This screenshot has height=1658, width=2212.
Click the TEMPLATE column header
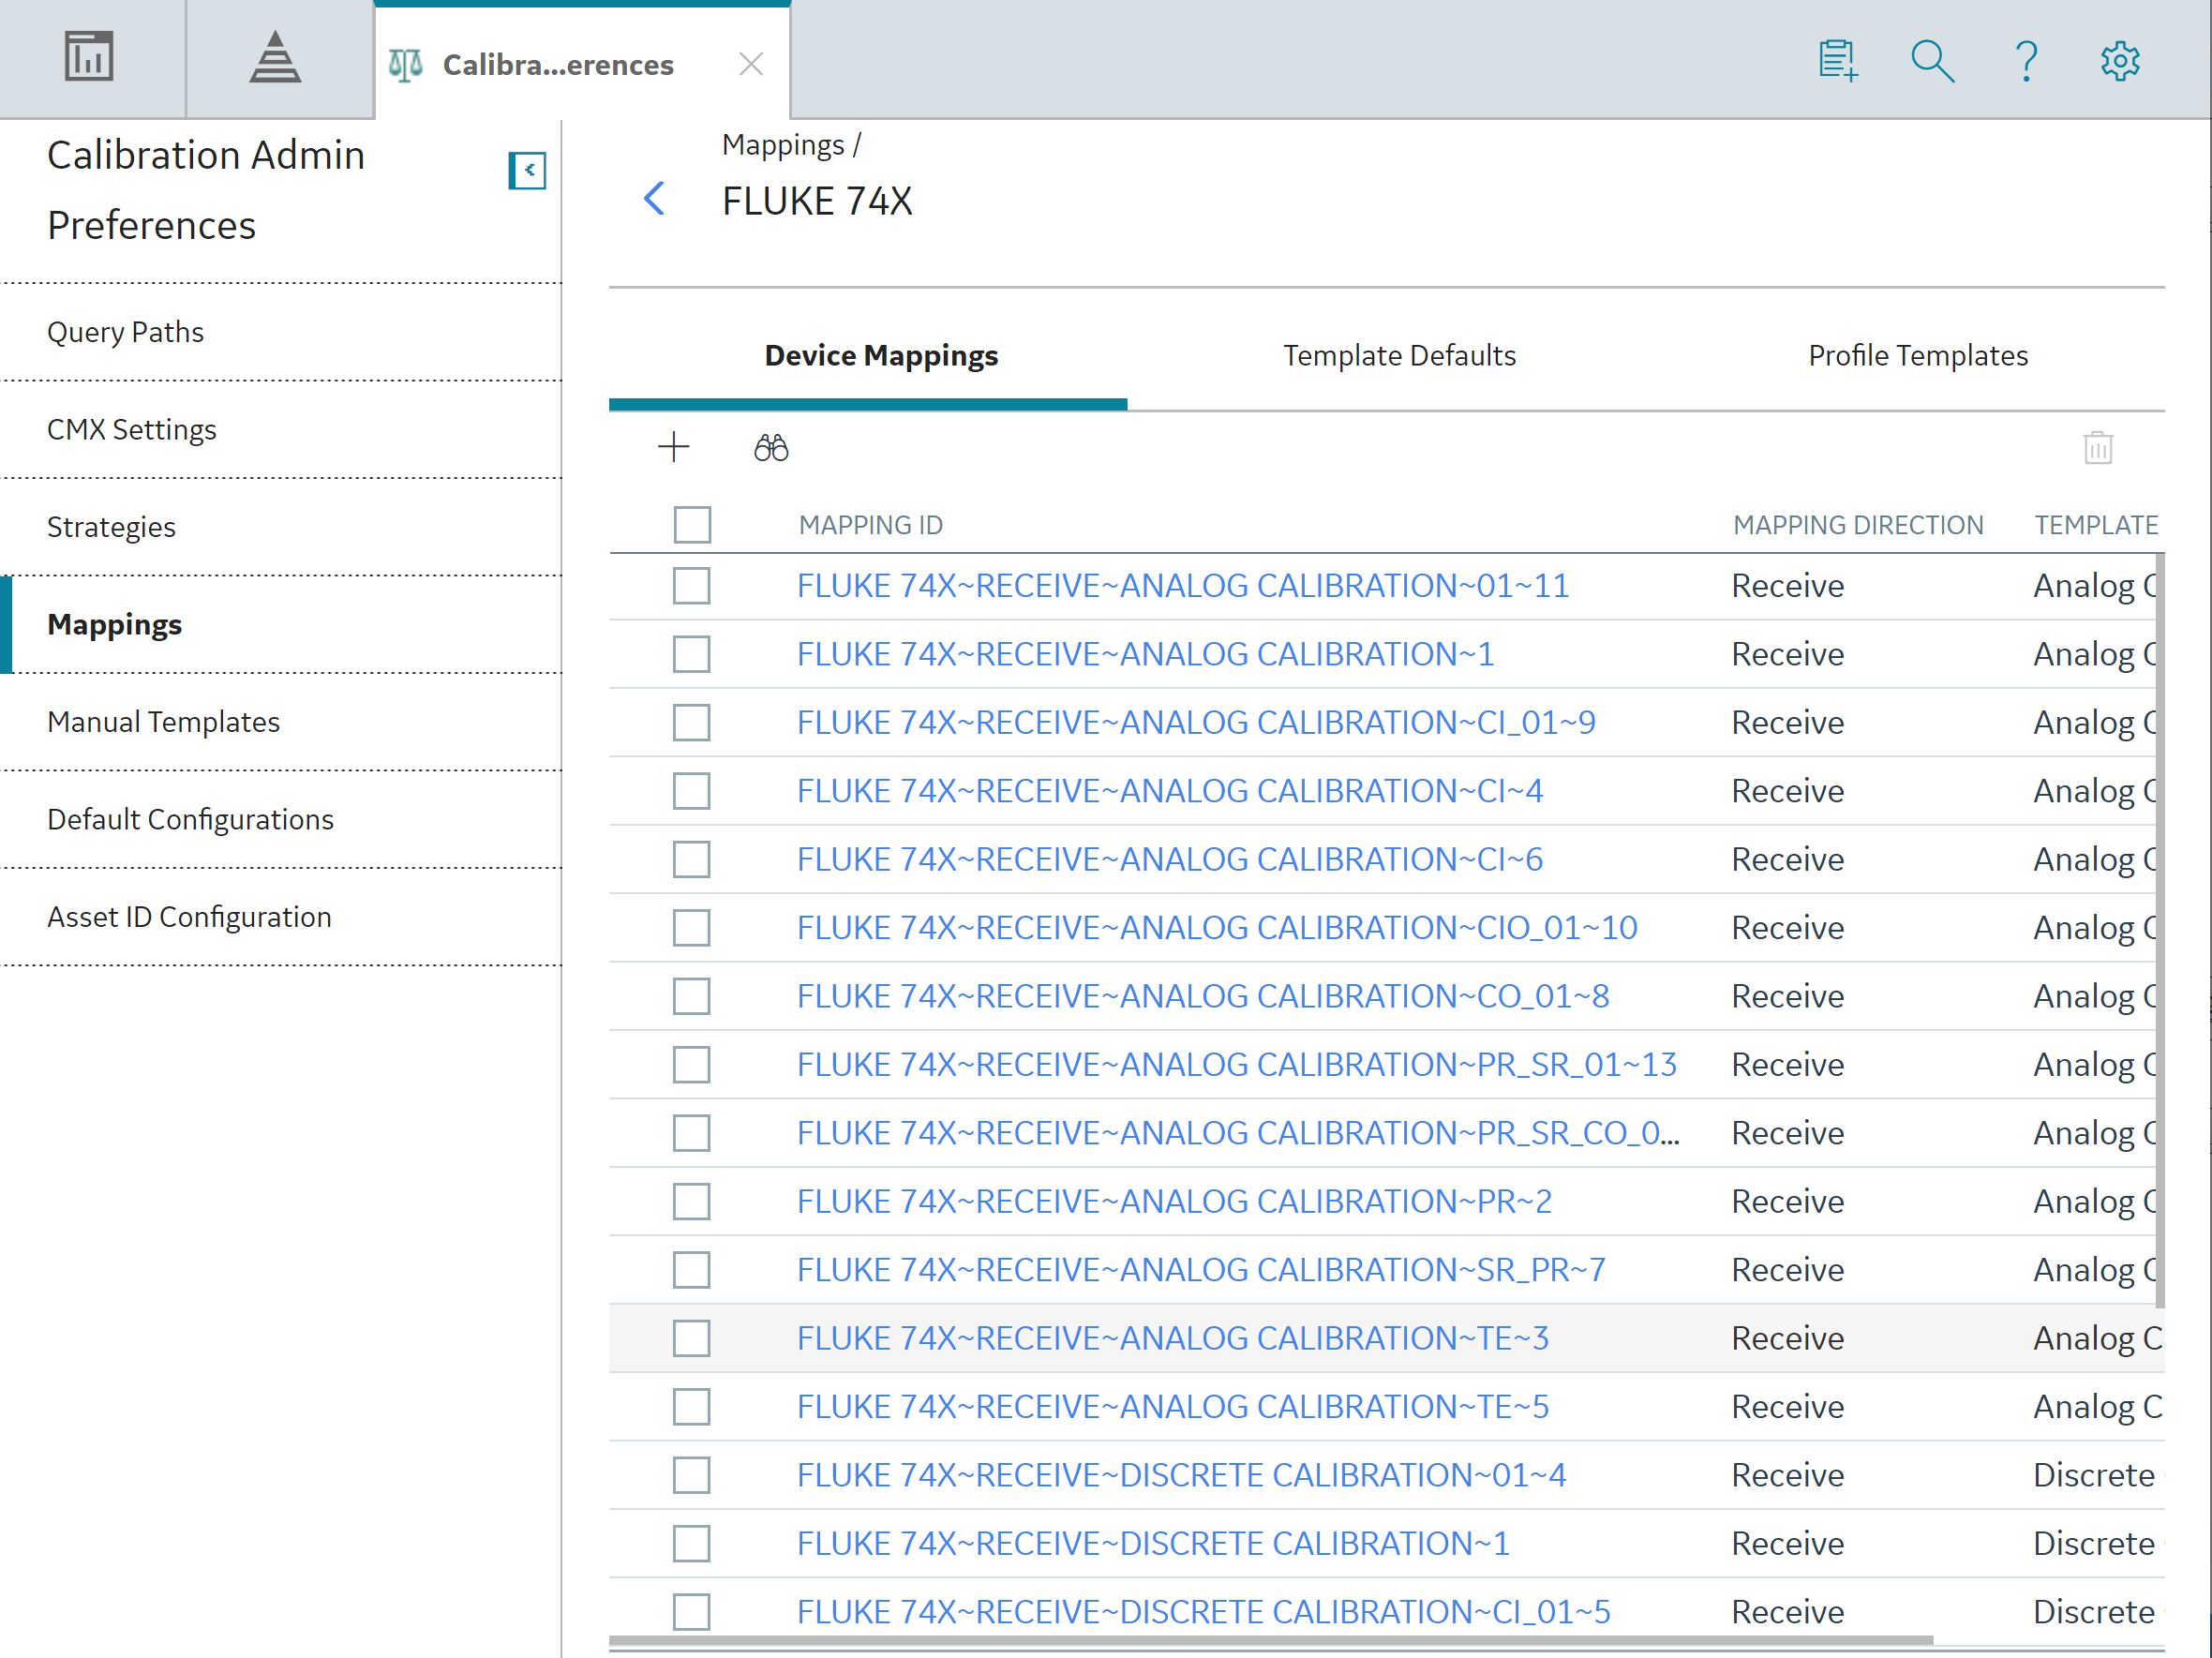(x=2096, y=525)
